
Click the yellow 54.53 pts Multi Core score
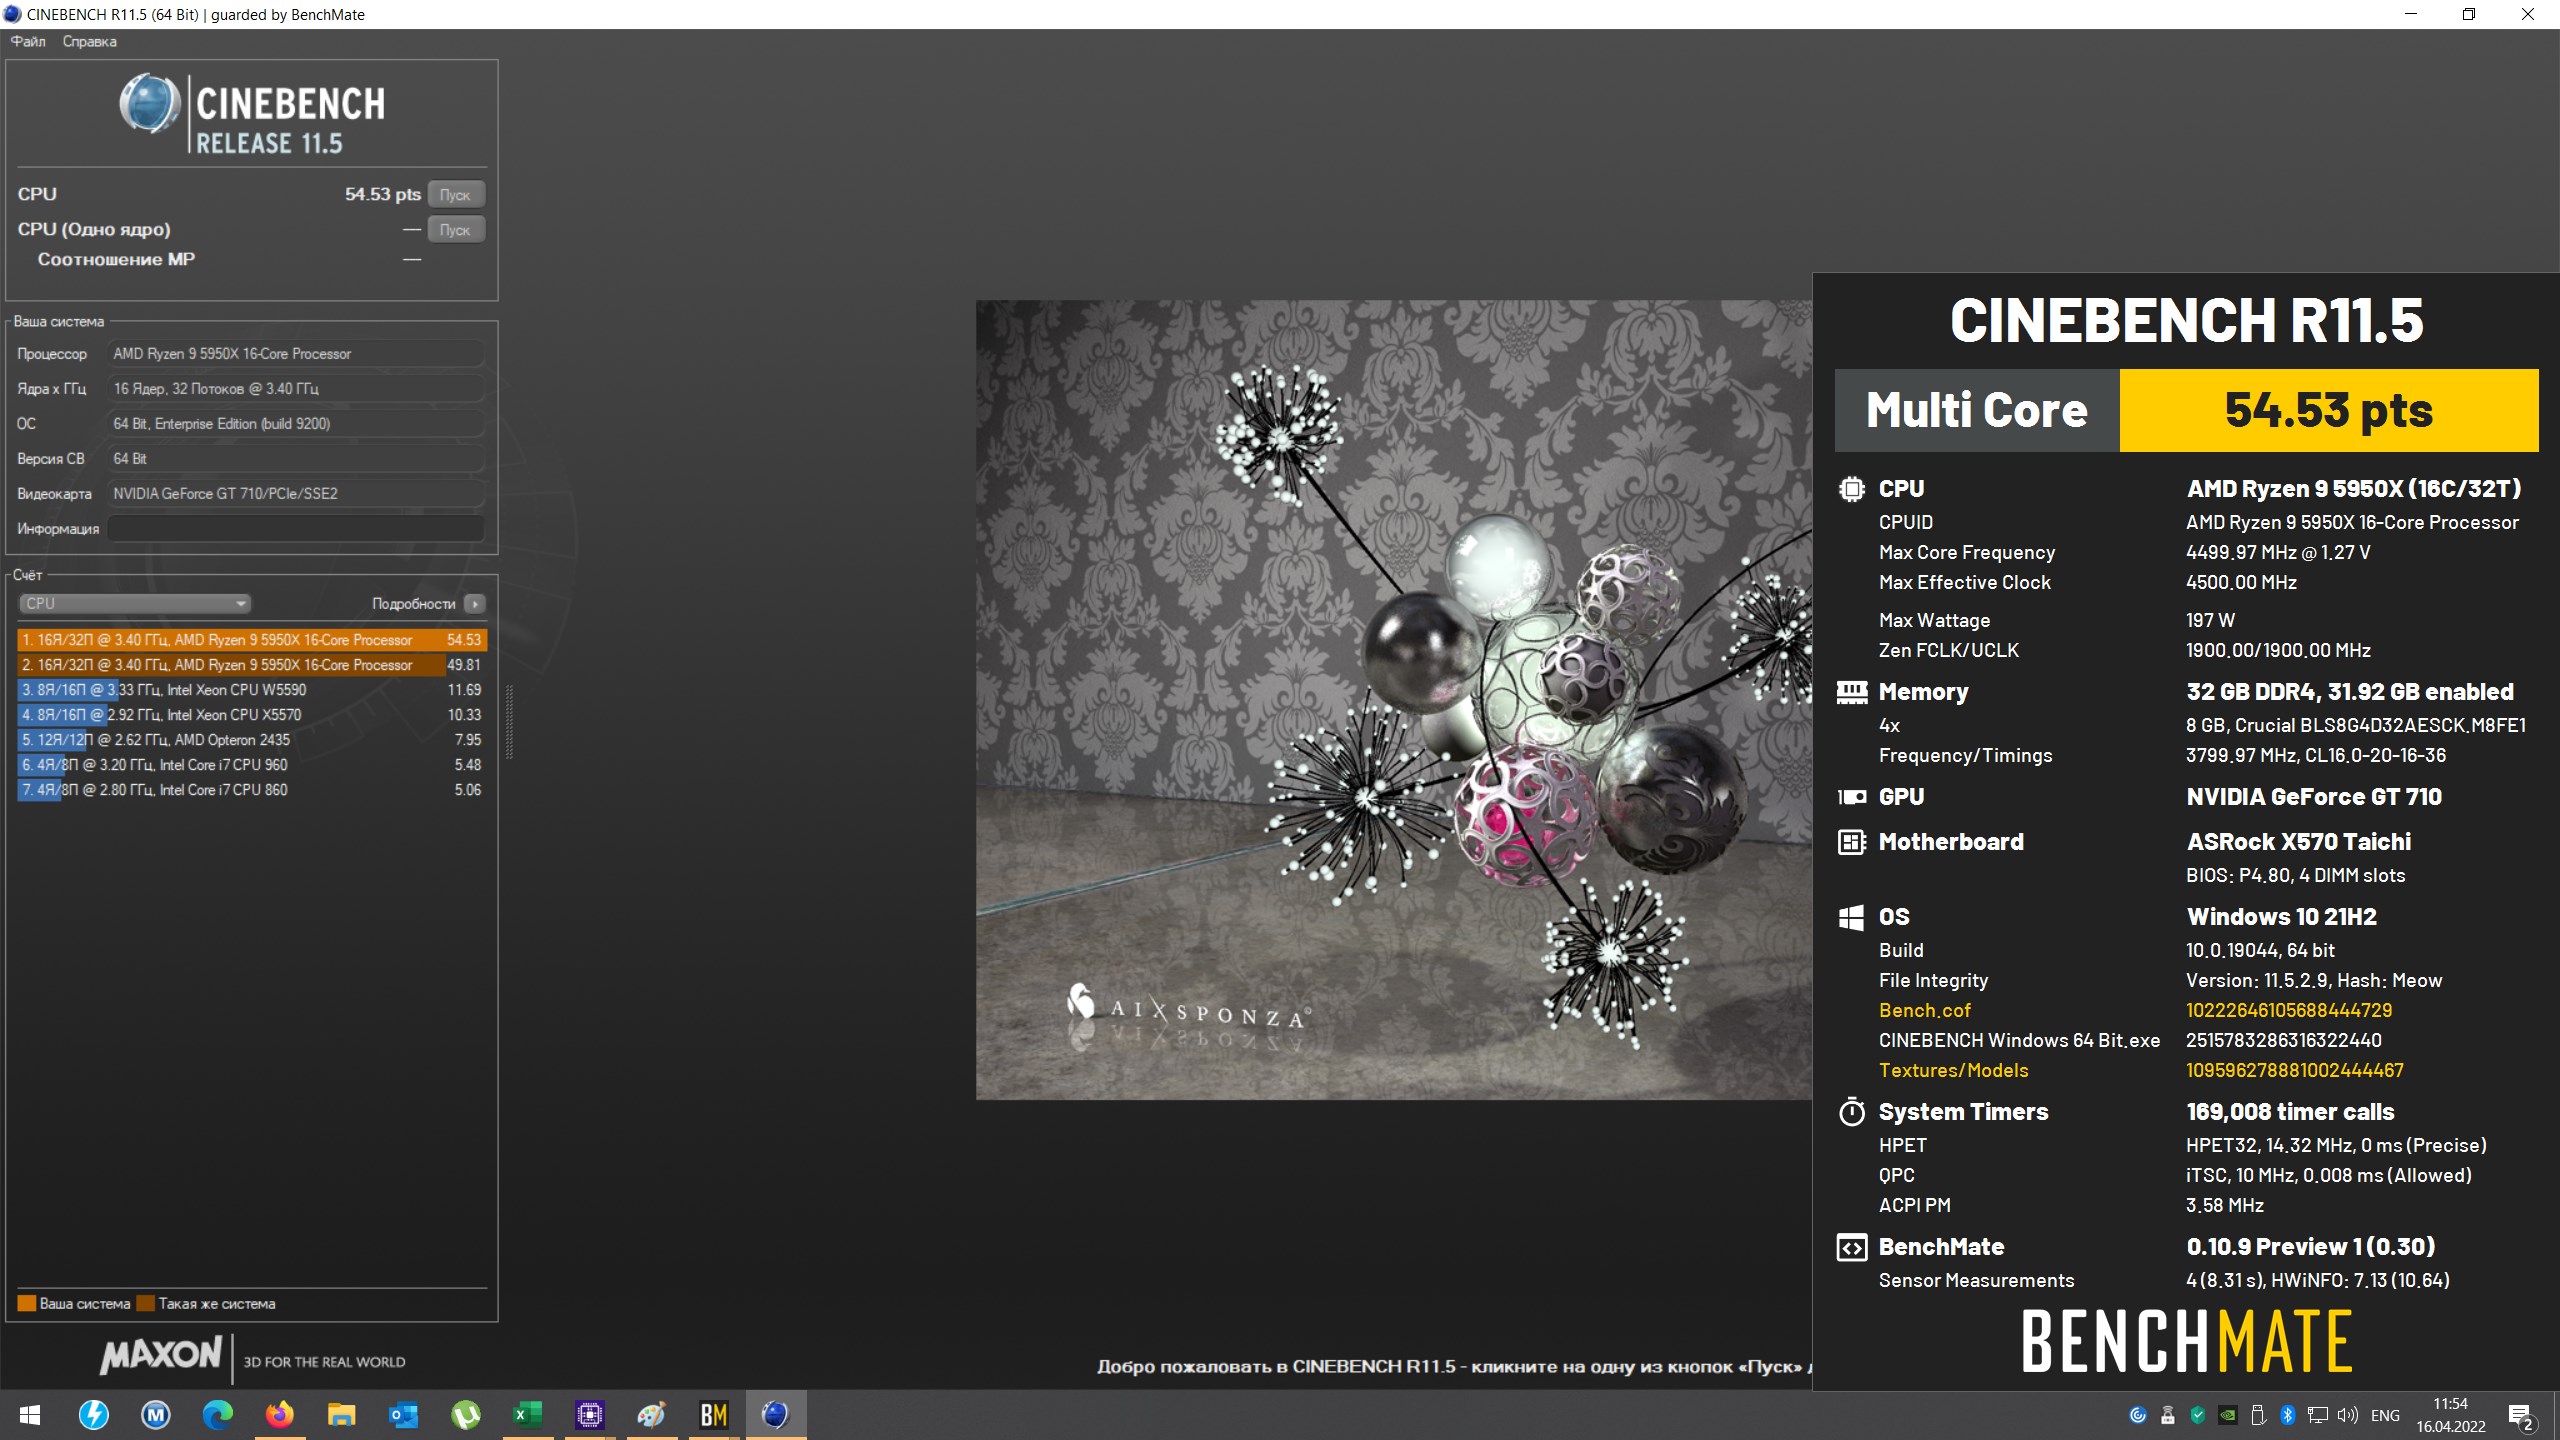[x=2329, y=411]
